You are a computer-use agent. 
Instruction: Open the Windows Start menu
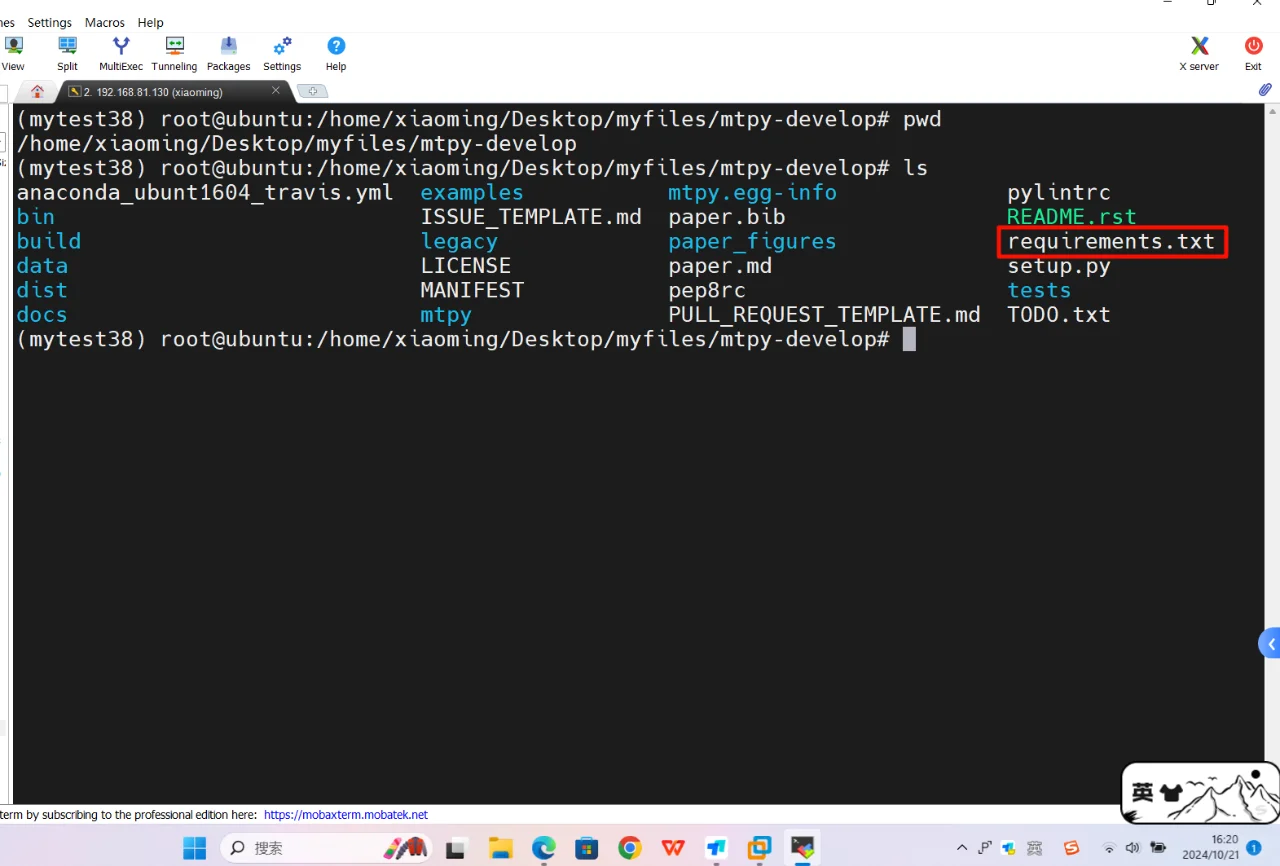pos(194,848)
